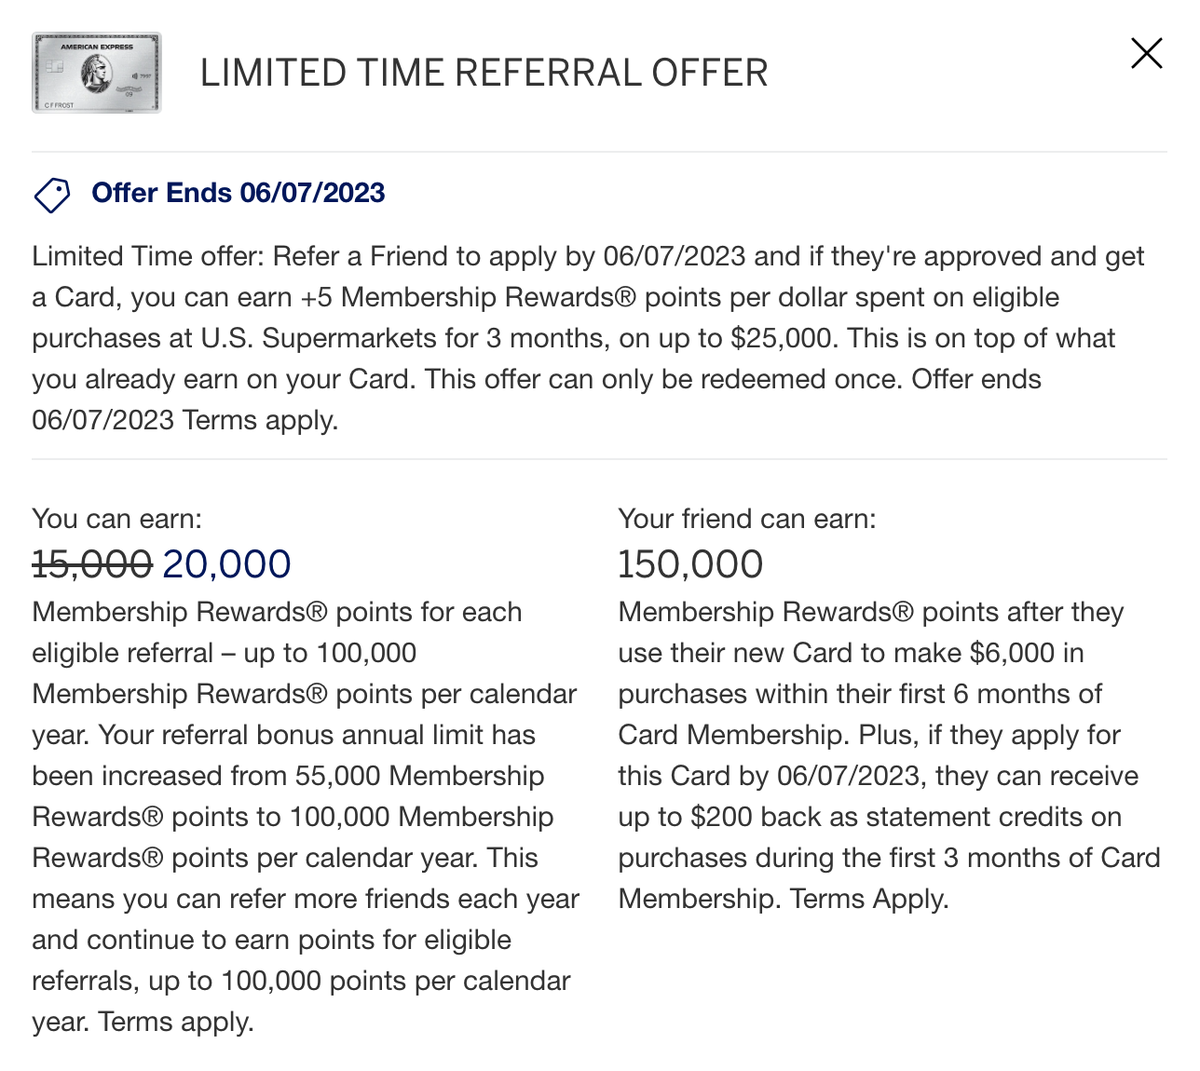Image resolution: width=1200 pixels, height=1071 pixels.
Task: Click the 150,000 points friend bonus figure
Action: click(x=690, y=563)
